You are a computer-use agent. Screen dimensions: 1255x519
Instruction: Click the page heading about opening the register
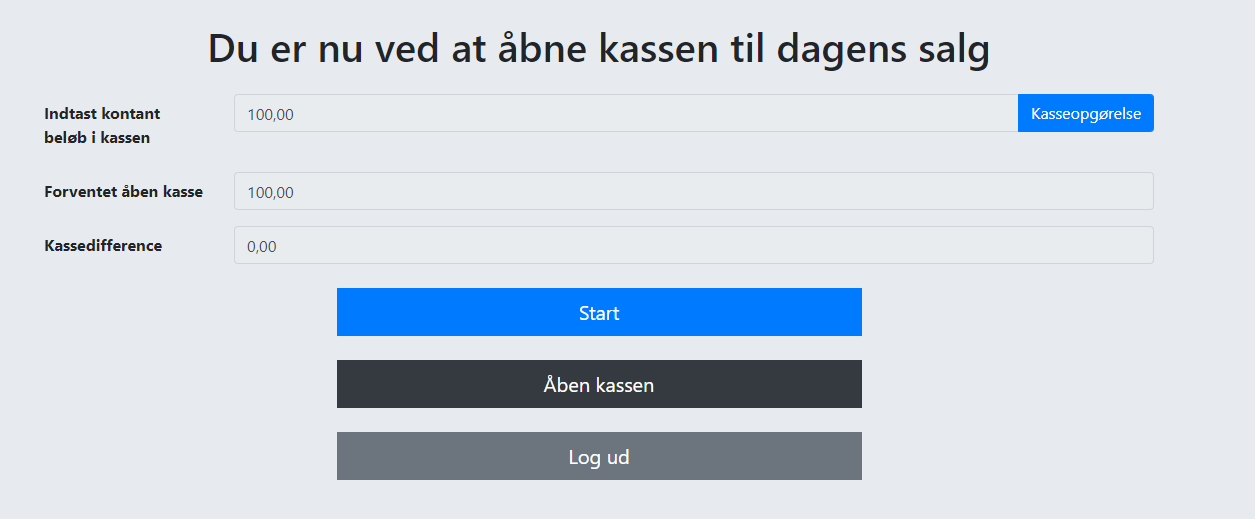pos(598,49)
